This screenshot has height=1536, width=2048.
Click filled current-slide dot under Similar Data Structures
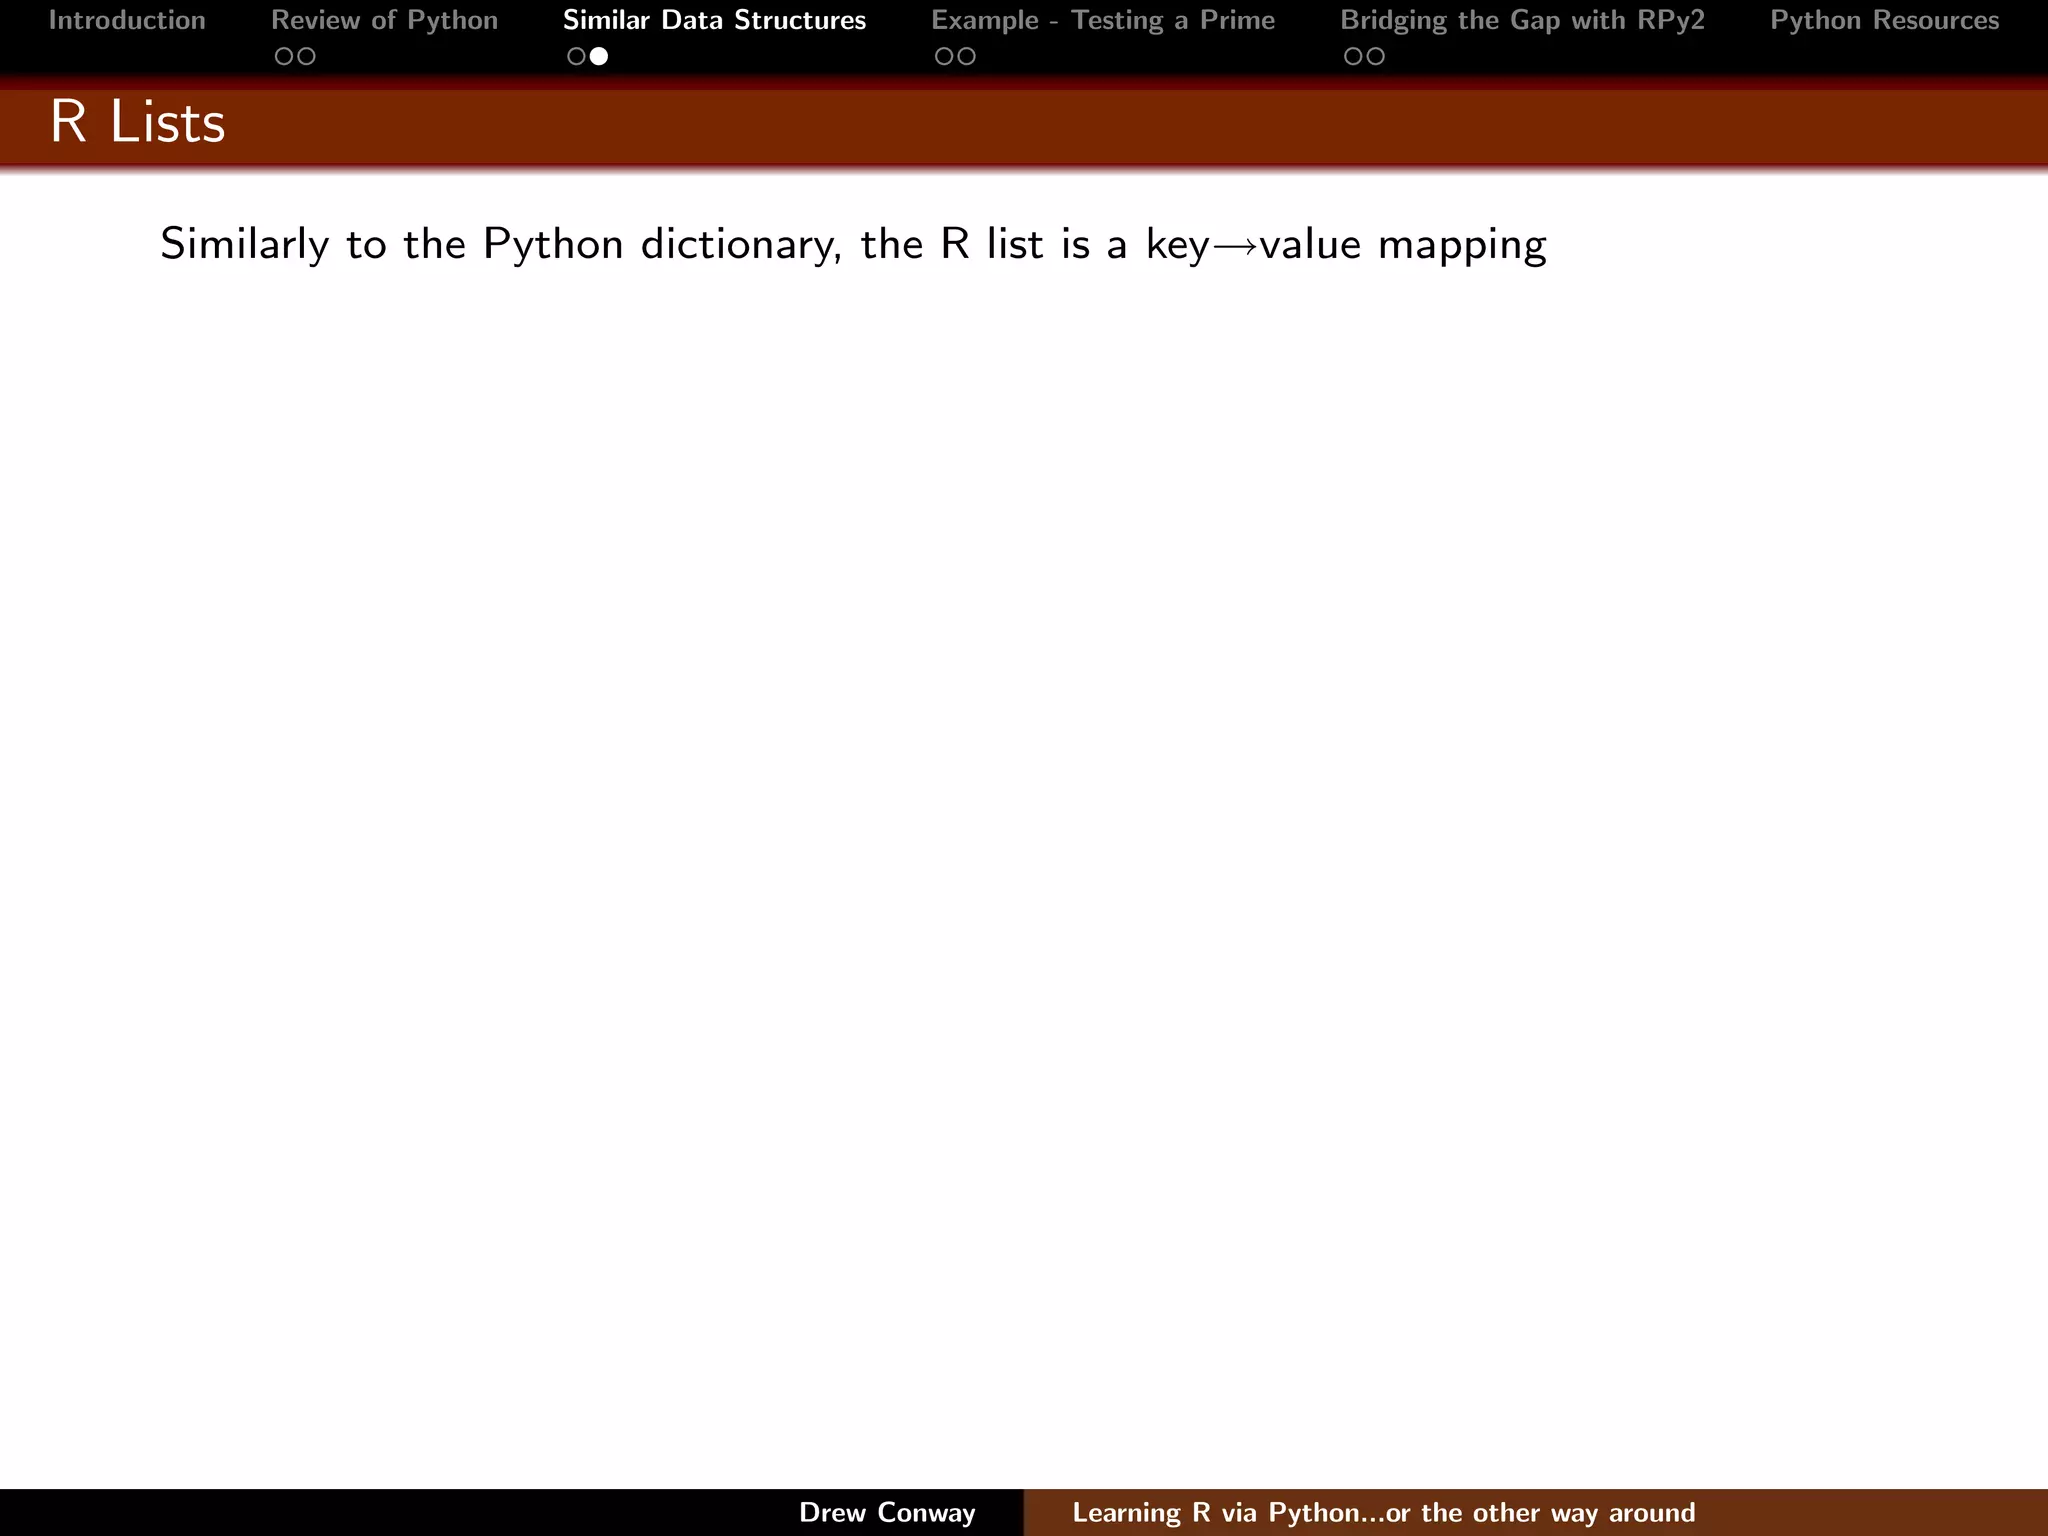point(599,57)
